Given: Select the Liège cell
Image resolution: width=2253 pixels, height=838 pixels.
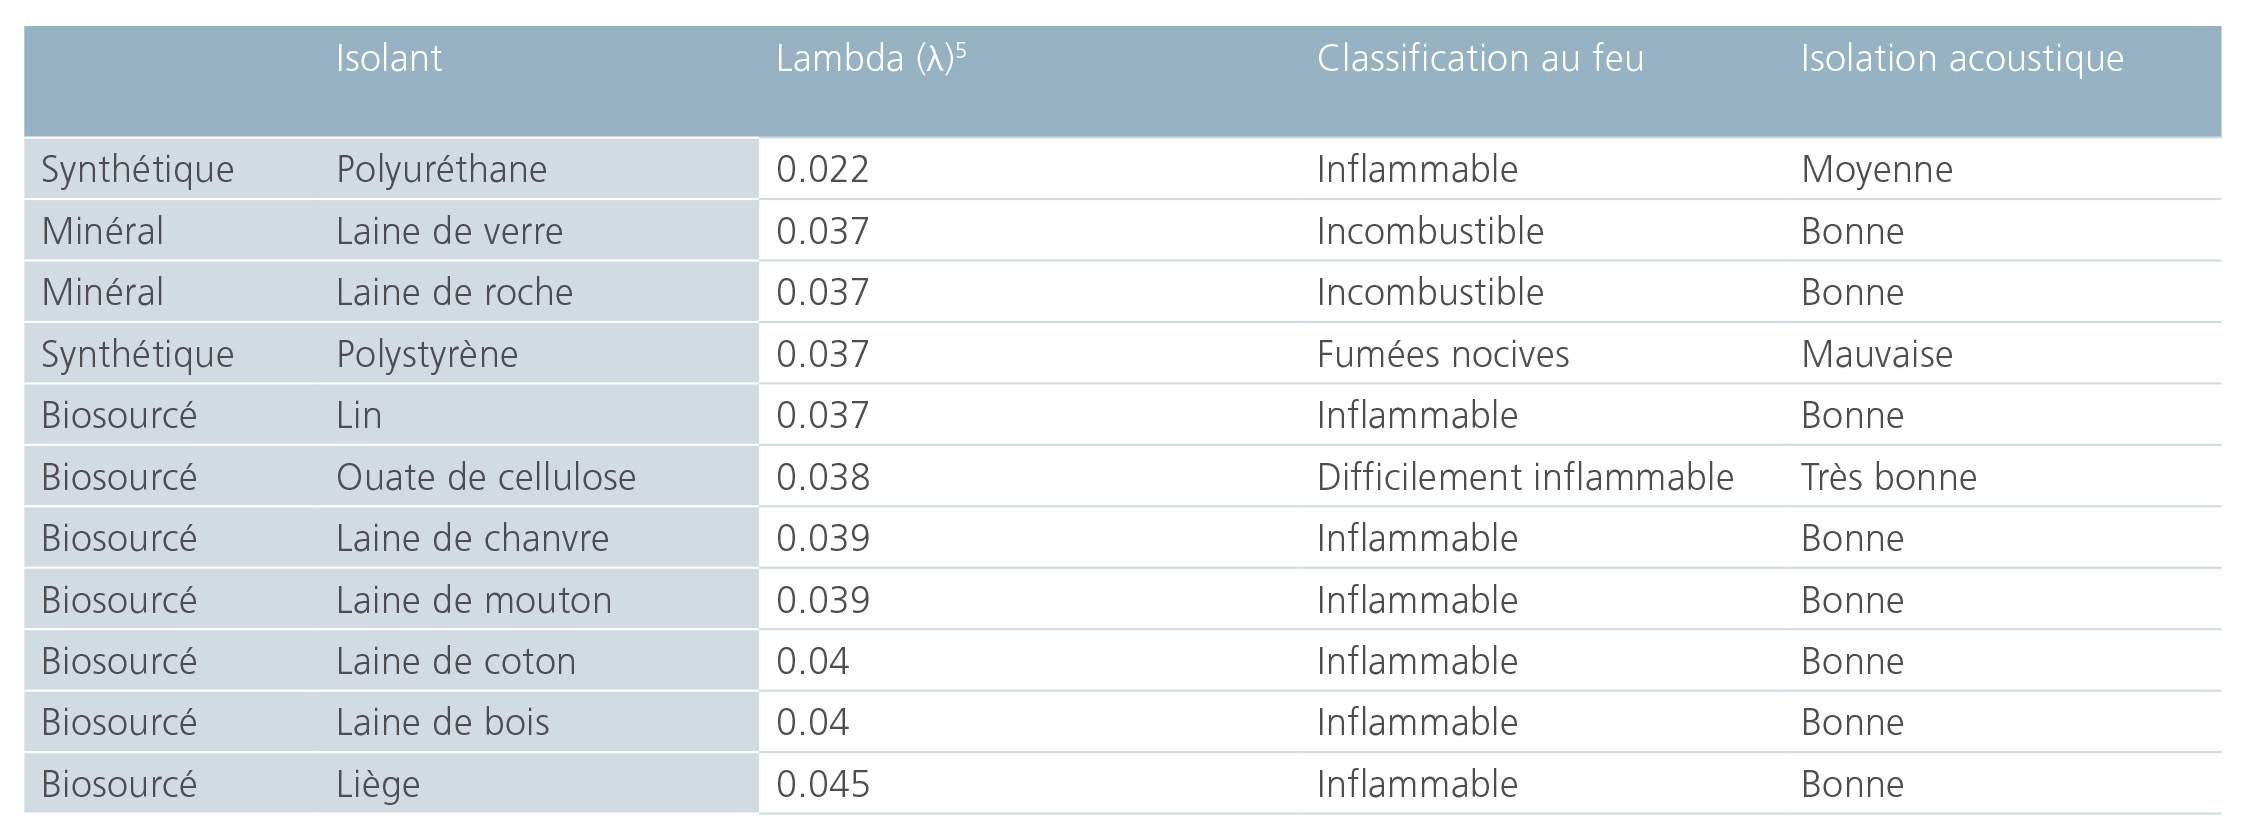Looking at the screenshot, I should [x=377, y=785].
